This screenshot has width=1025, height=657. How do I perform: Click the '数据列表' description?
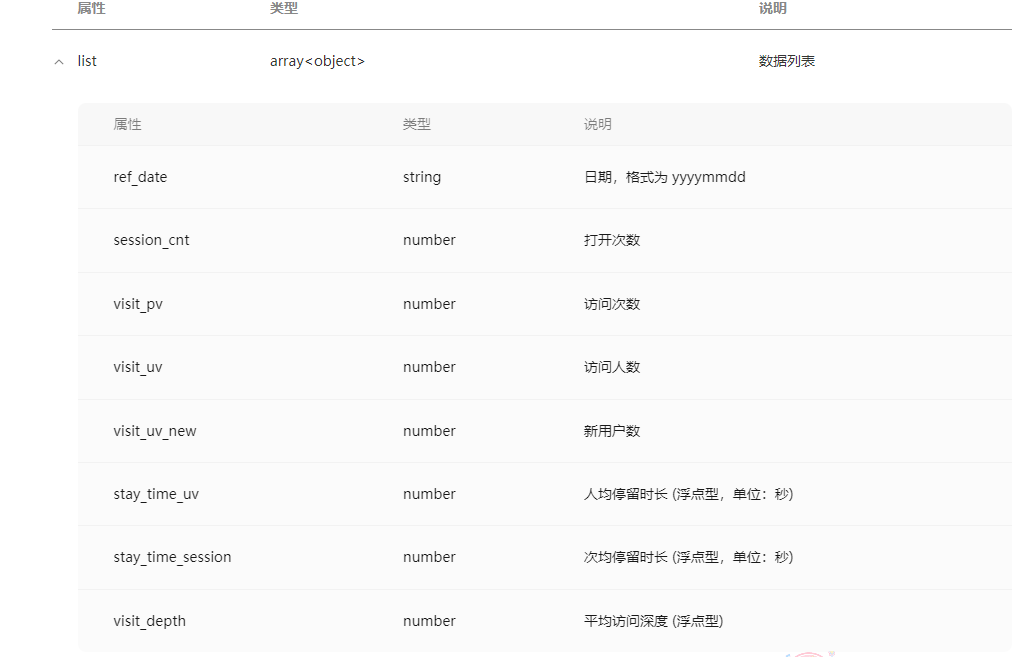[786, 61]
